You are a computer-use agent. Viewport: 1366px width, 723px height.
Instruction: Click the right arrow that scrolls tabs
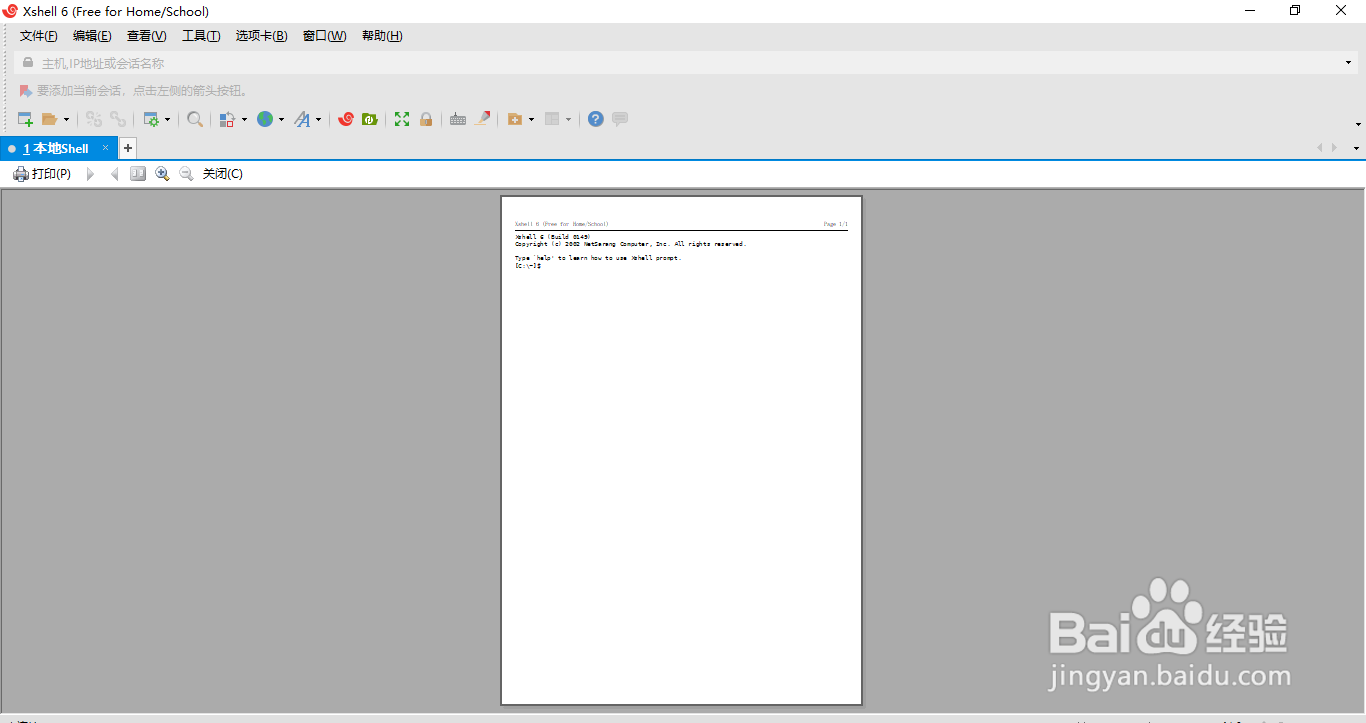click(x=1334, y=148)
